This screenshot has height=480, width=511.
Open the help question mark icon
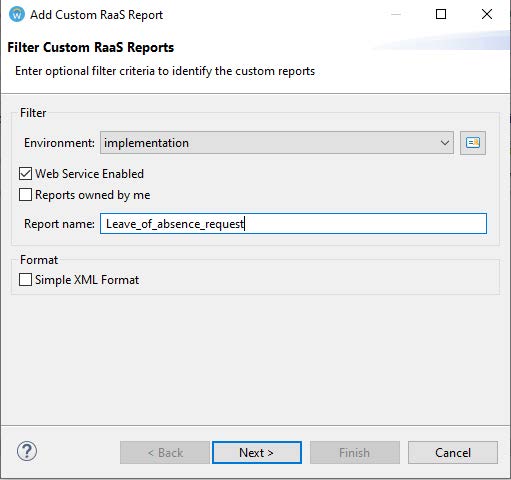pyautogui.click(x=27, y=451)
